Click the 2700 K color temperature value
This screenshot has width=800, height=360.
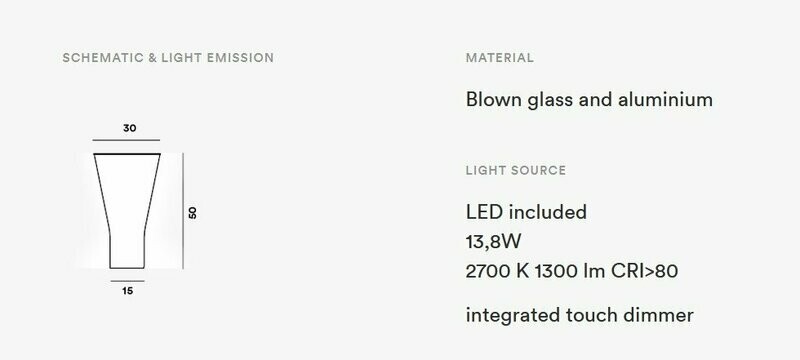[x=497, y=271]
